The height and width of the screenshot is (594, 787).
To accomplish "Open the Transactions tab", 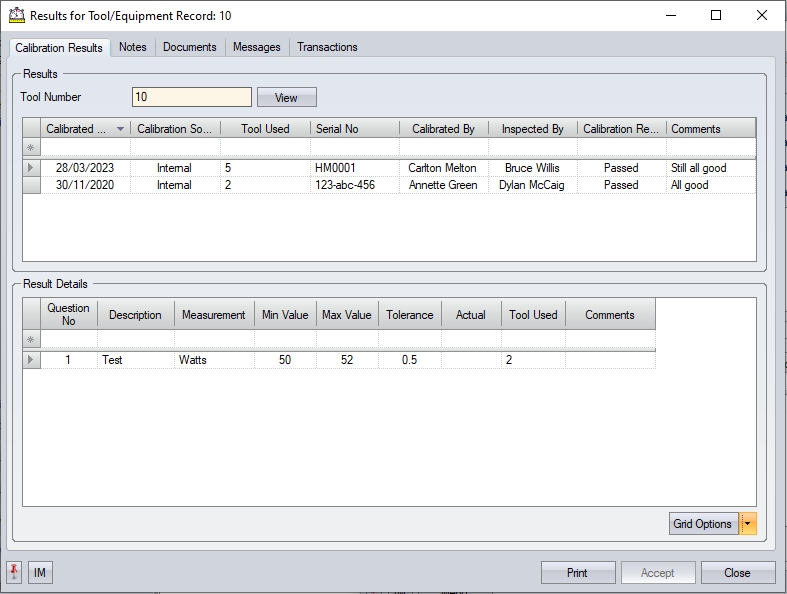I will 327,47.
